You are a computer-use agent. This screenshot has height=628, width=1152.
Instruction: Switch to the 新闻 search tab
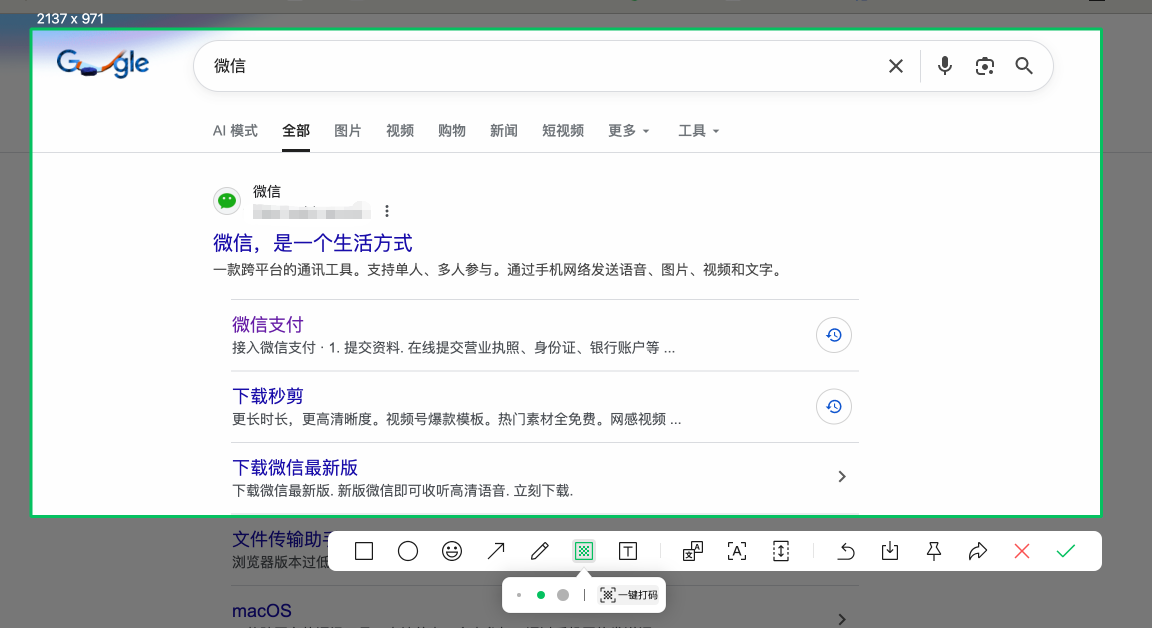[504, 131]
